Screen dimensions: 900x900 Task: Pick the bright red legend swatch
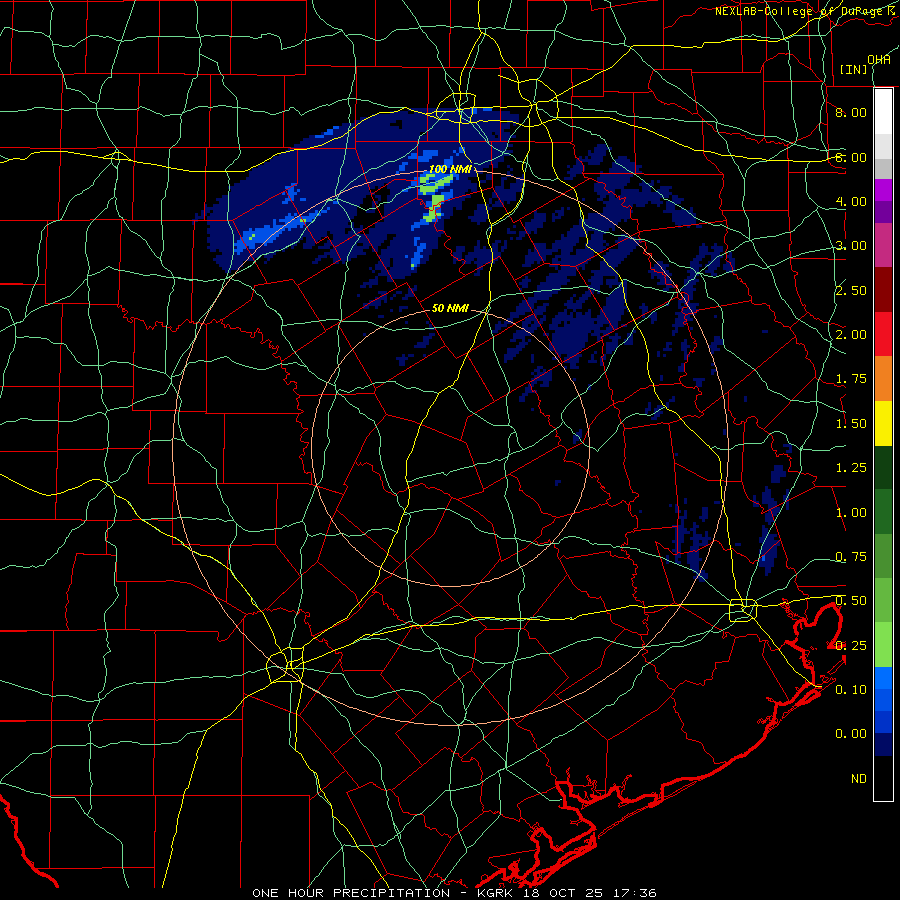coord(883,334)
